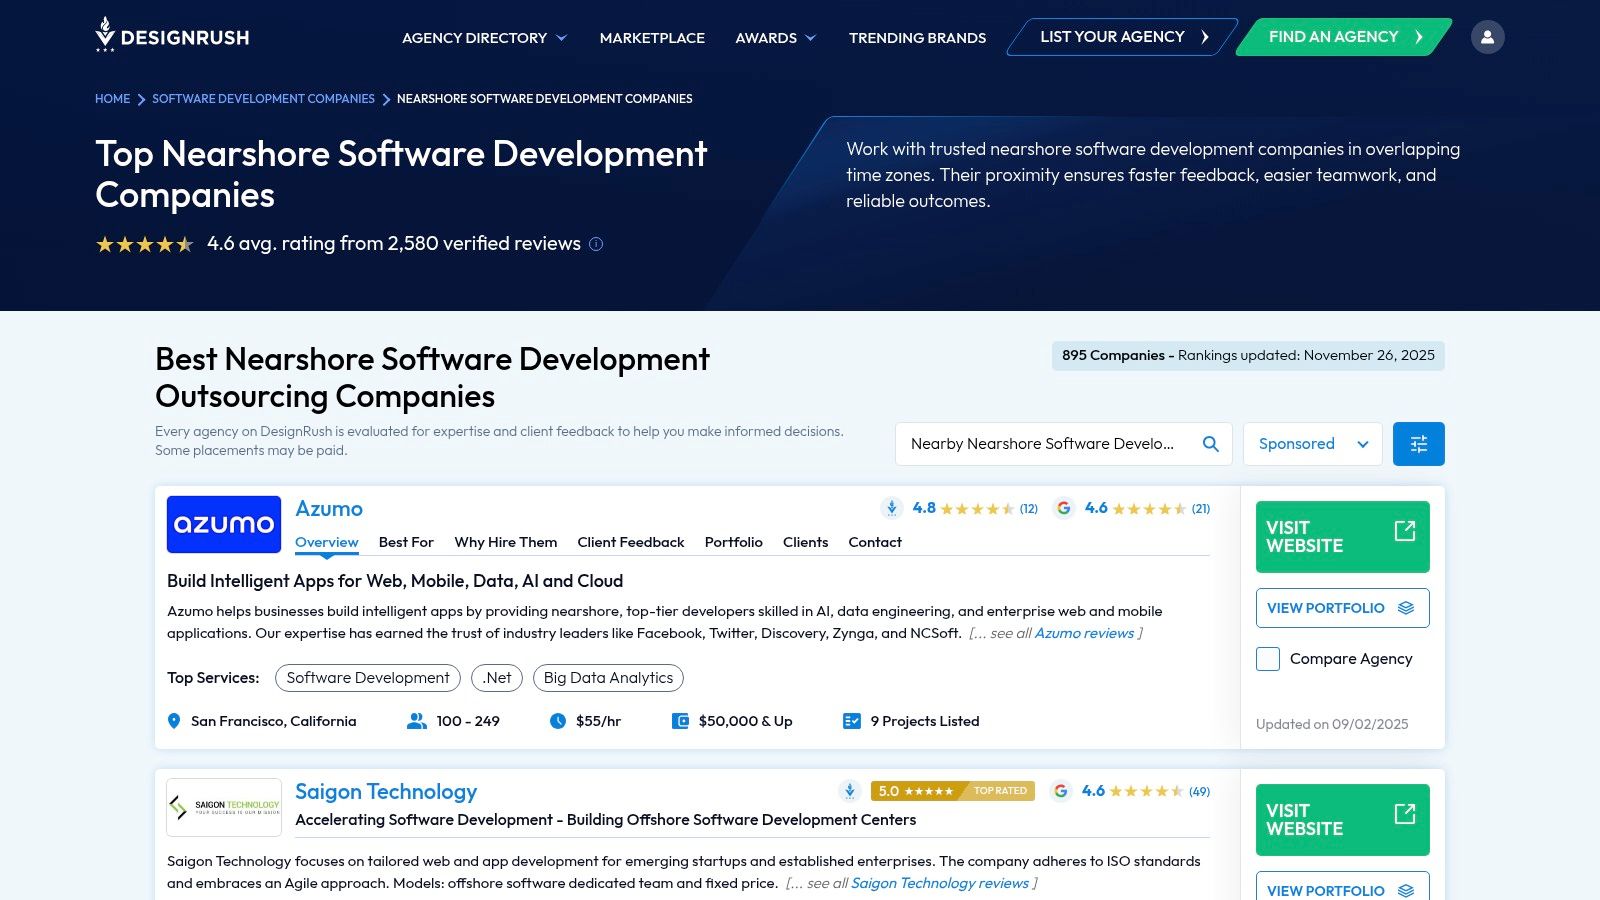
Task: Click Google rating icon for Azumo
Action: point(1064,508)
